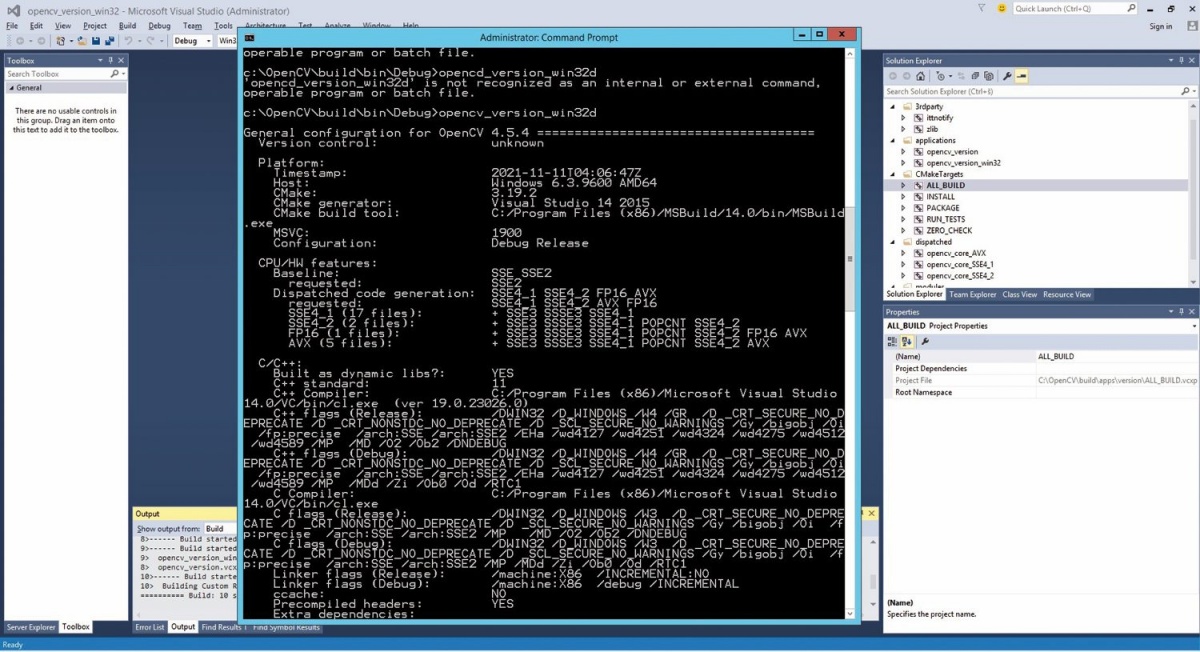This screenshot has height=652, width=1200.
Task: Open the File menu in Visual Studio
Action: 12,26
